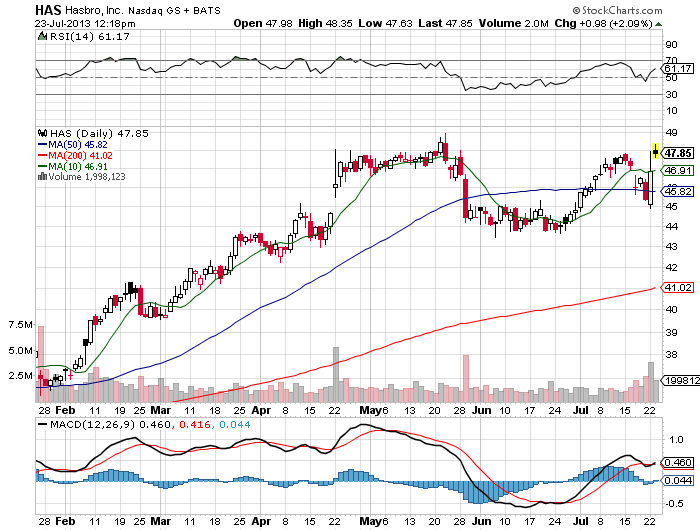Click the red MACD signal value 0.416
Screen dimensions: 700x530
[195, 424]
